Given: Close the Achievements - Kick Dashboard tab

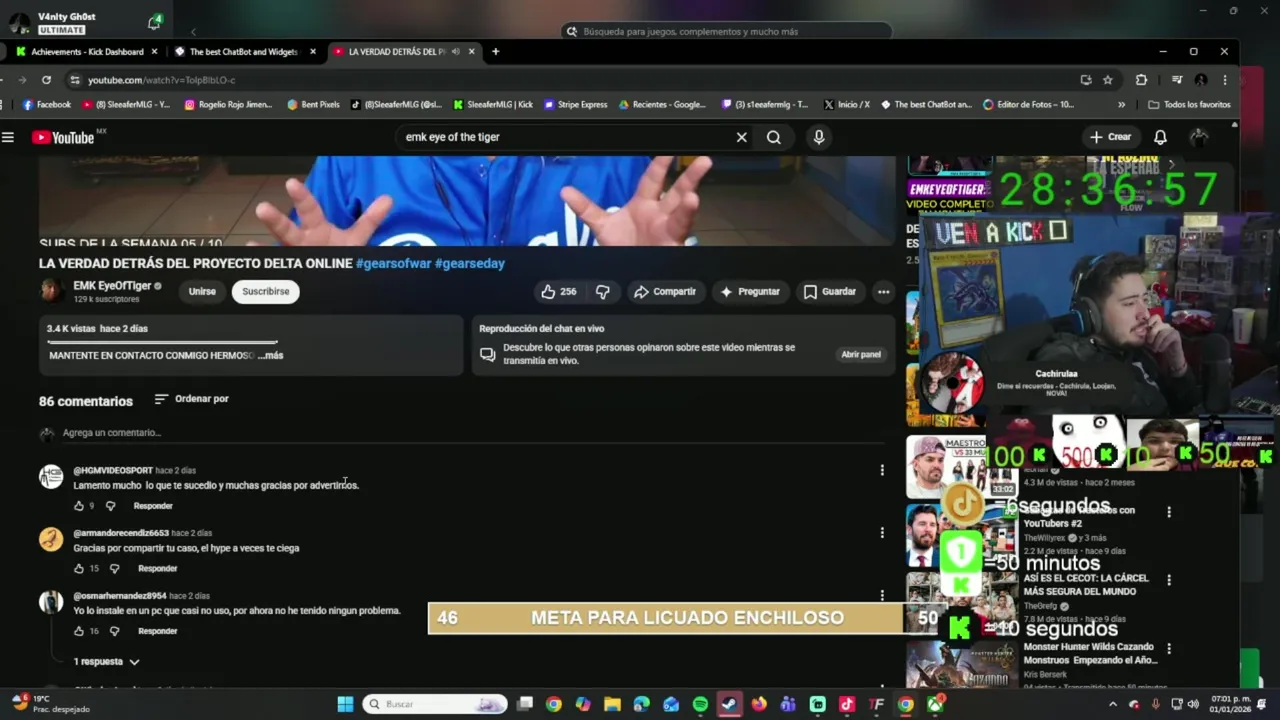Looking at the screenshot, I should [154, 51].
